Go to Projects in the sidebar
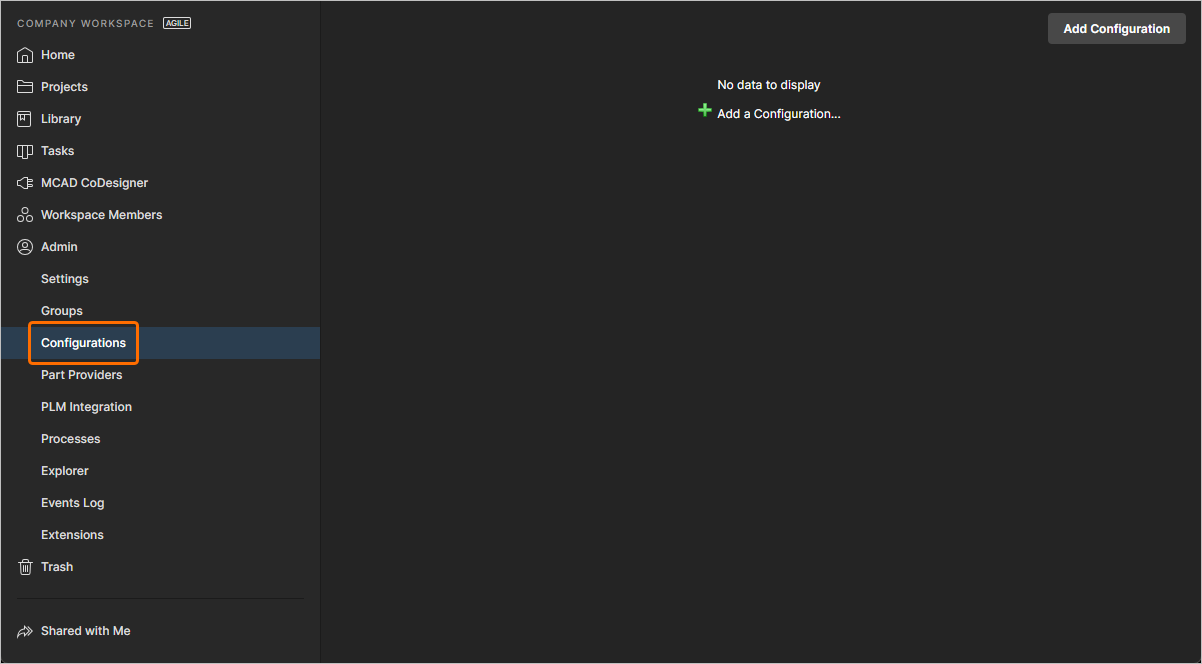 [64, 87]
